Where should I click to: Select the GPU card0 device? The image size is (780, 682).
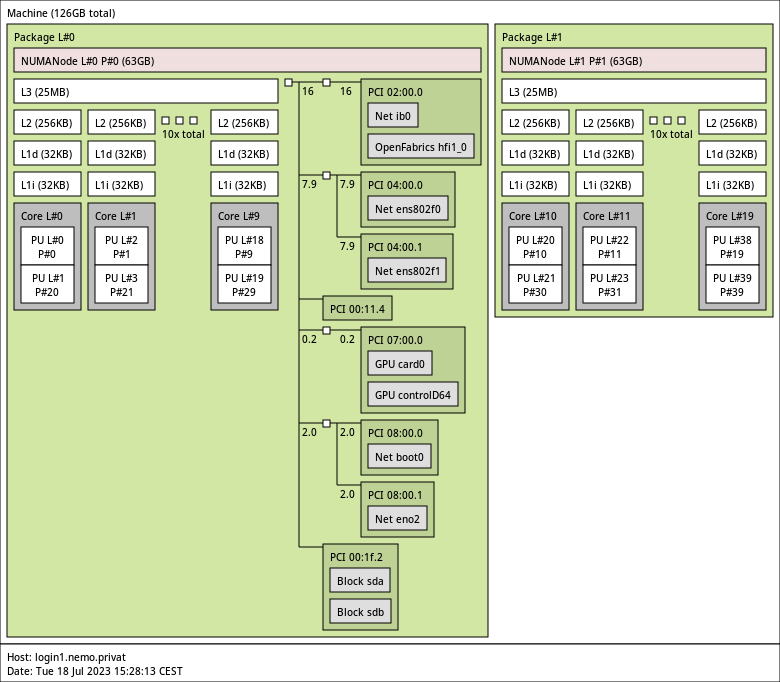400,364
